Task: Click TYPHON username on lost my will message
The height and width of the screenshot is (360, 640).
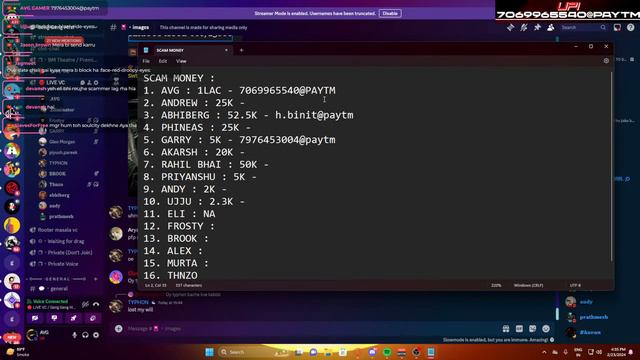Action: (138, 302)
